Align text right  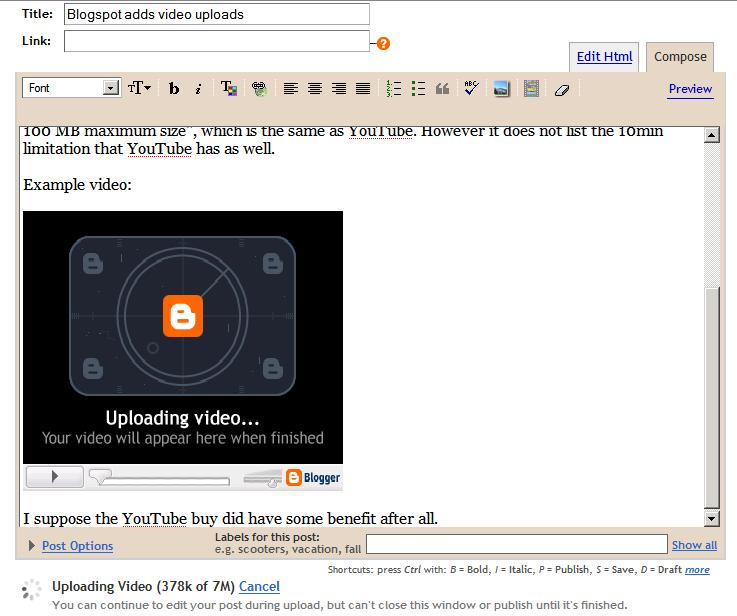[339, 88]
